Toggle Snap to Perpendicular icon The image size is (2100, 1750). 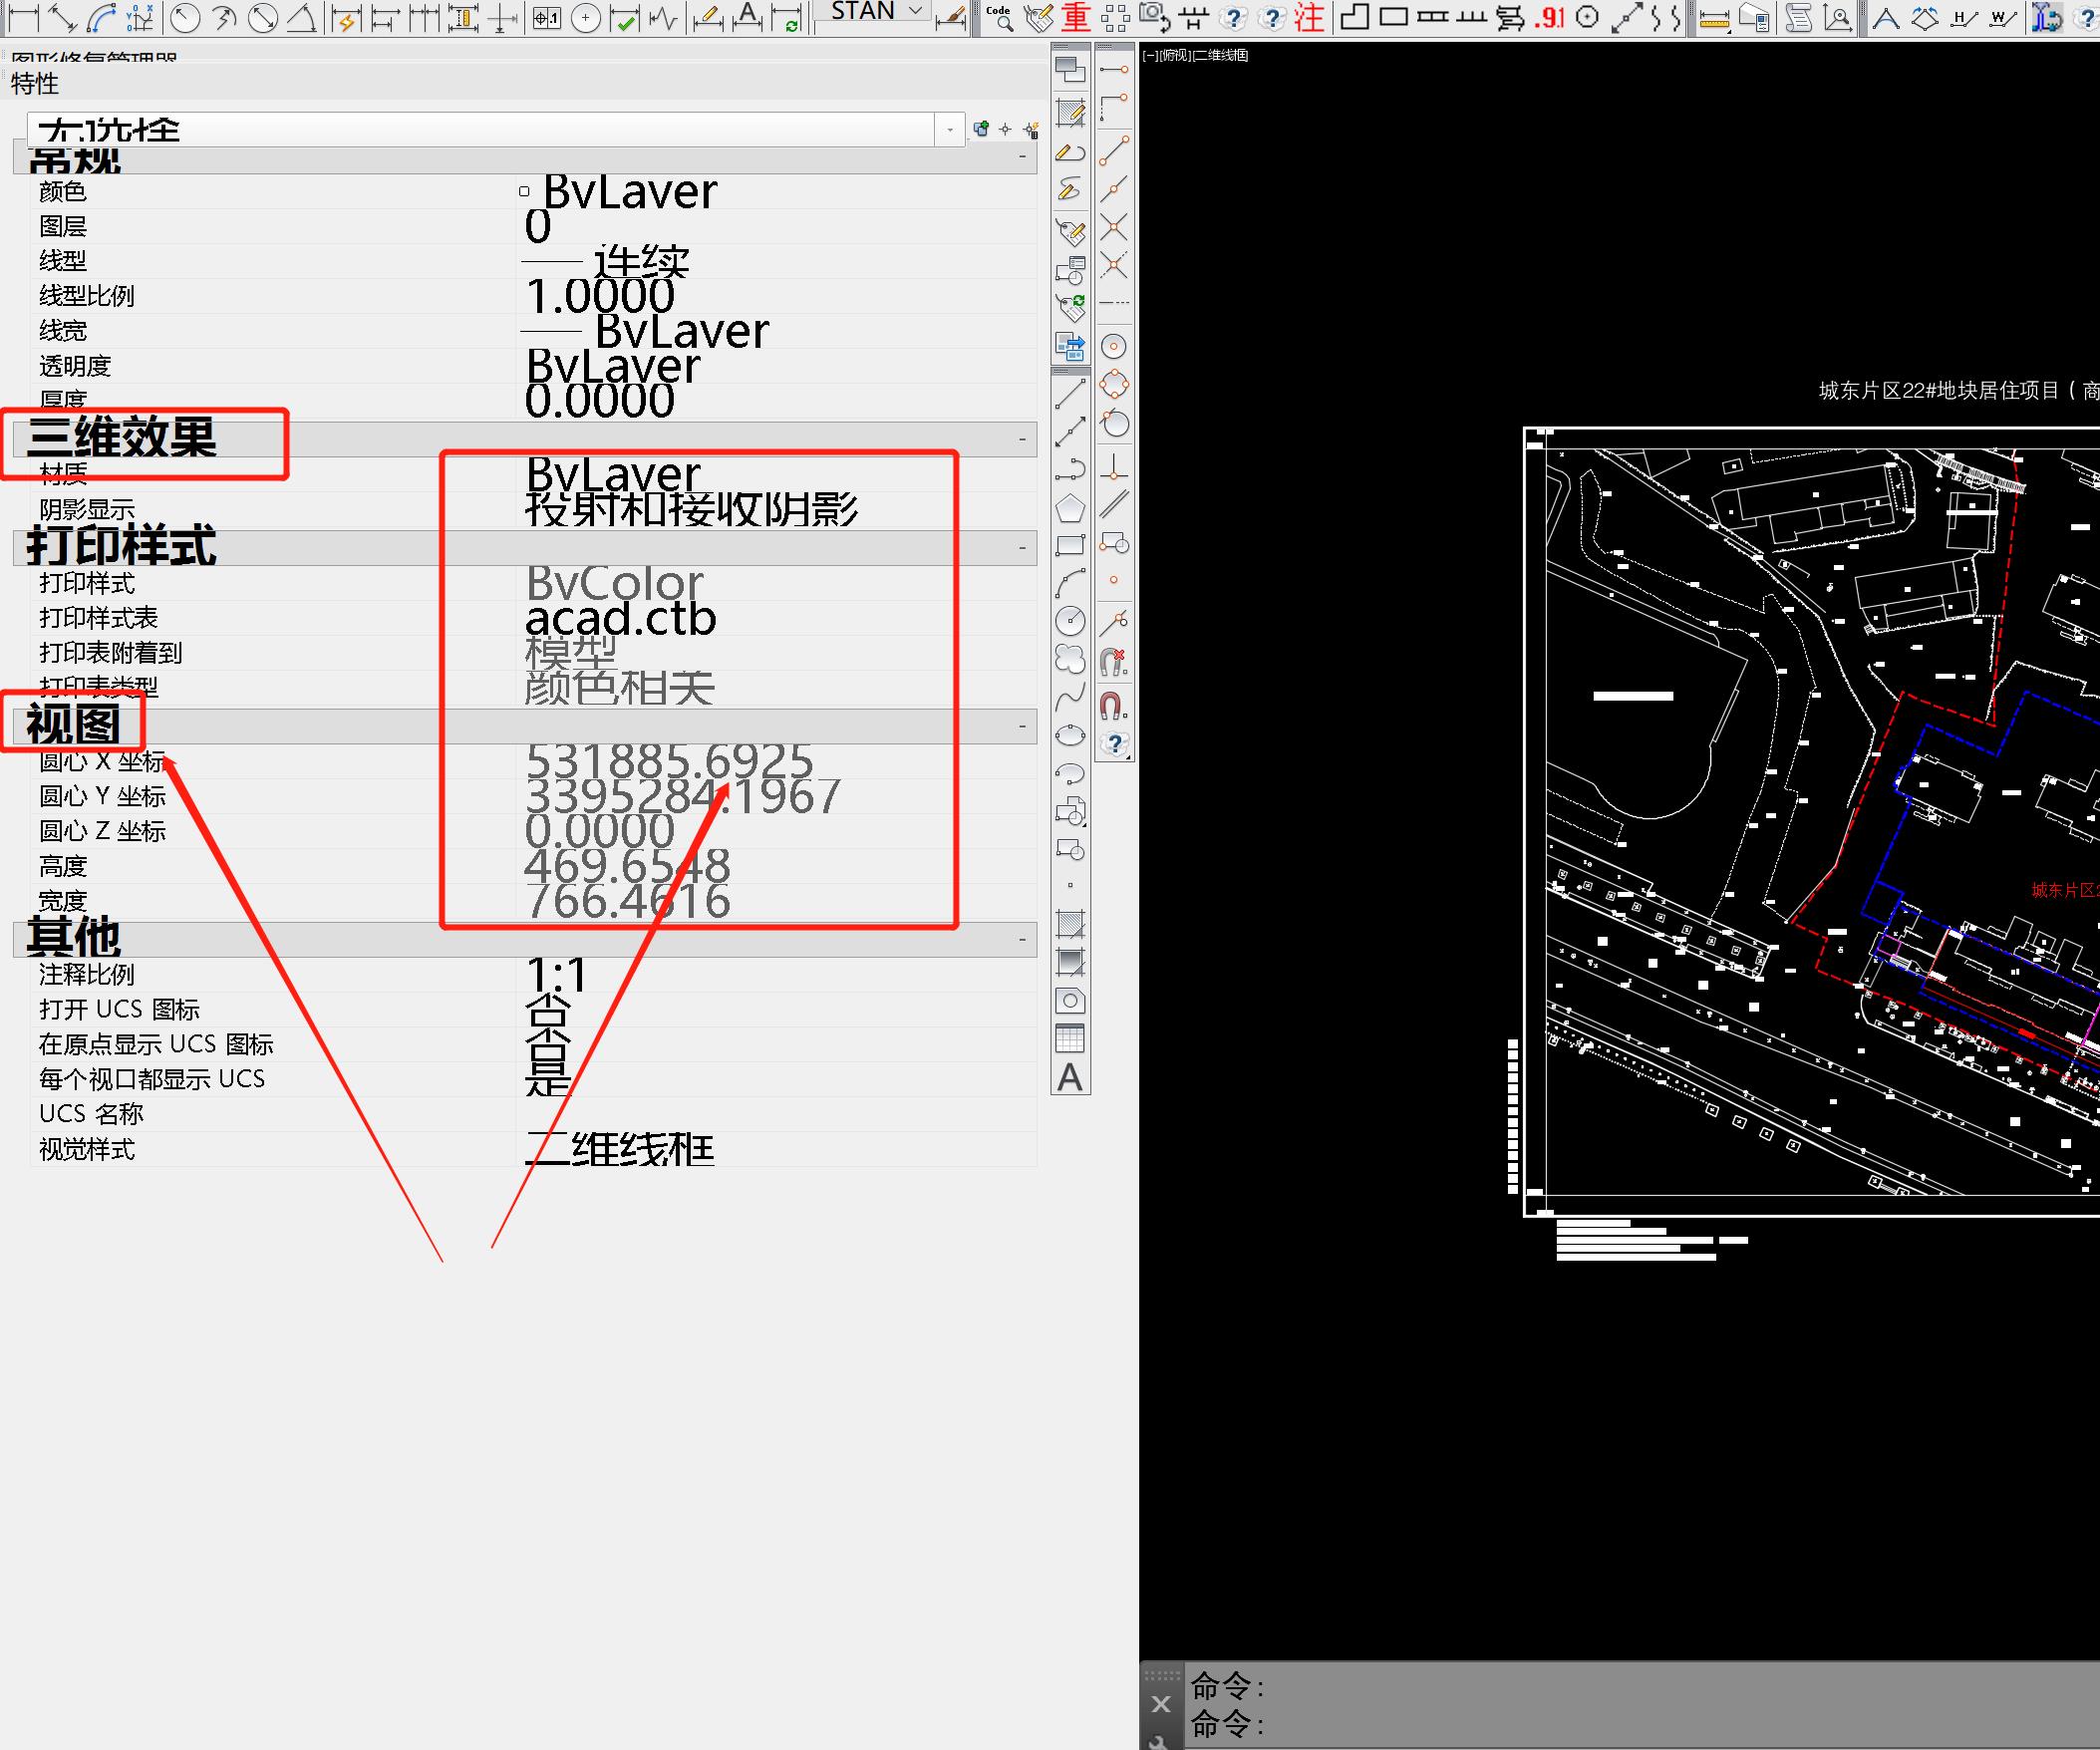tap(1114, 467)
